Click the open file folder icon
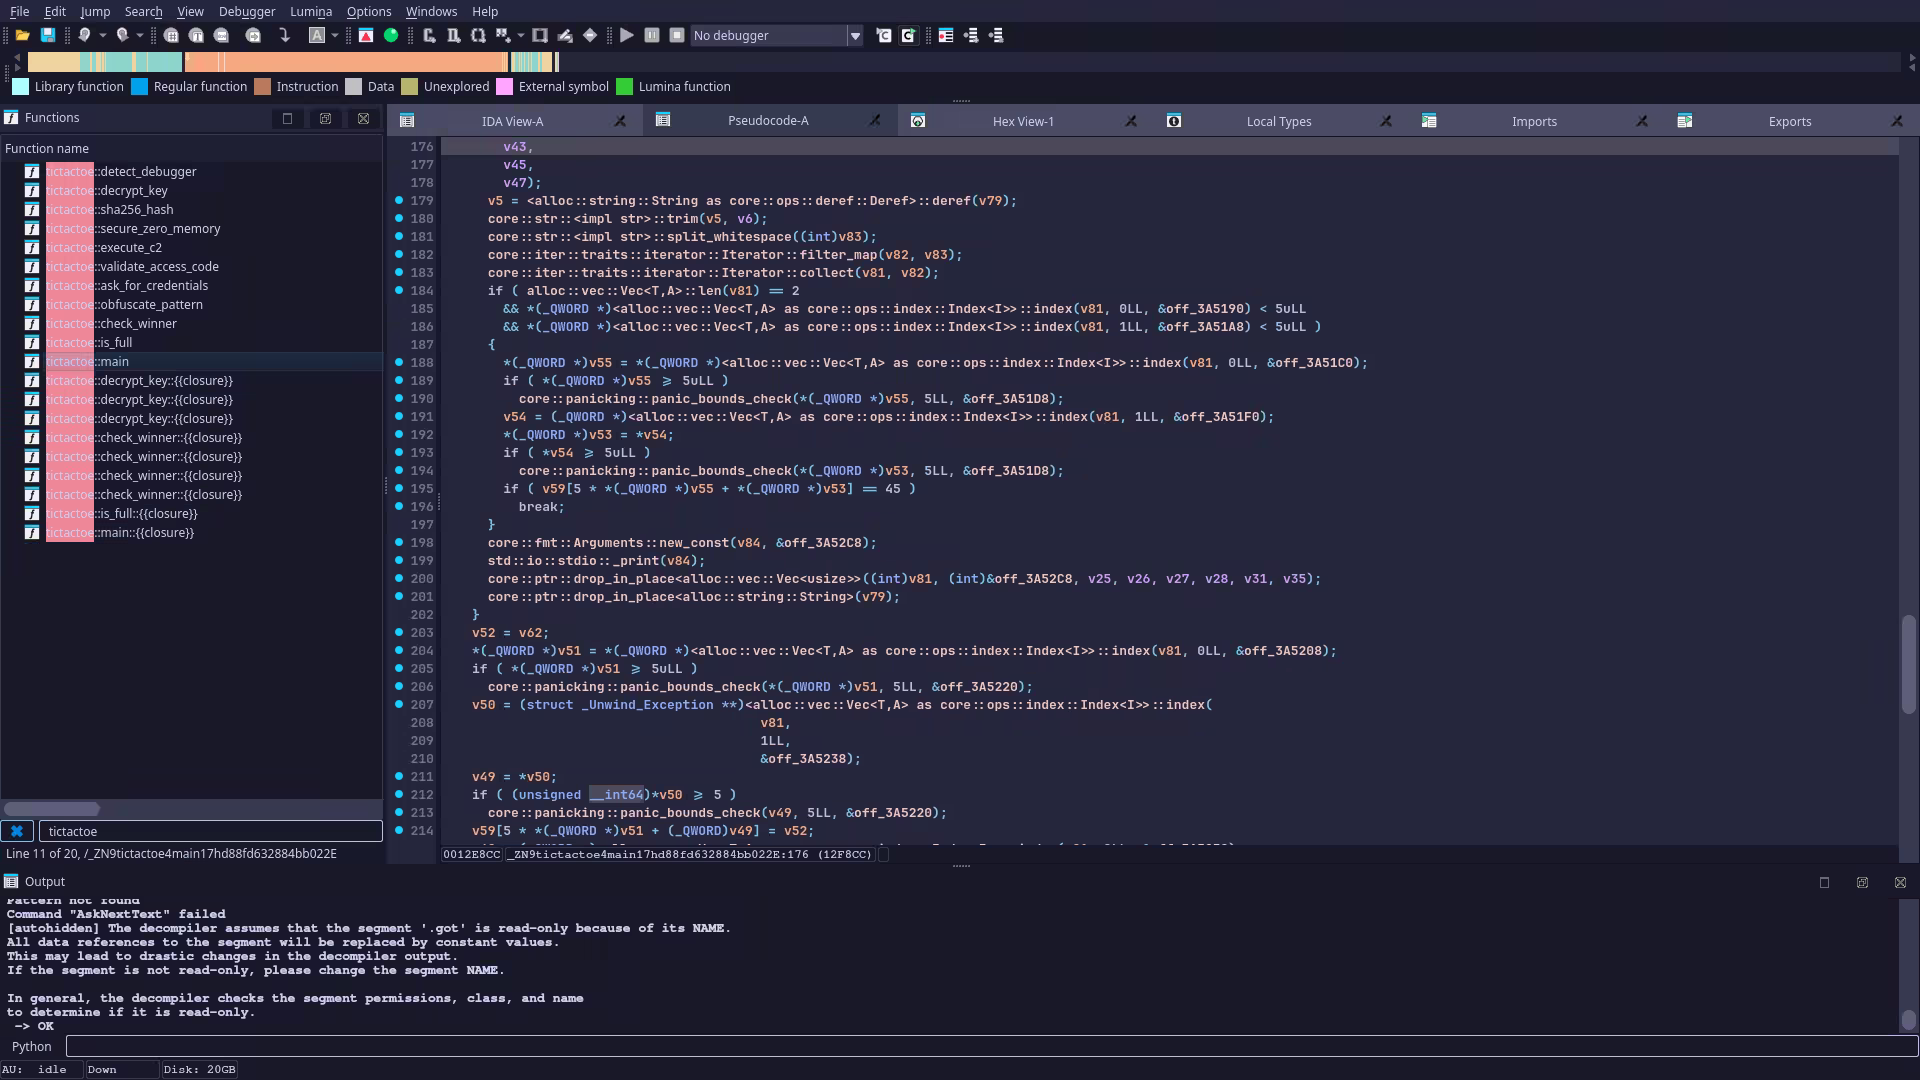The image size is (1920, 1080). click(22, 35)
